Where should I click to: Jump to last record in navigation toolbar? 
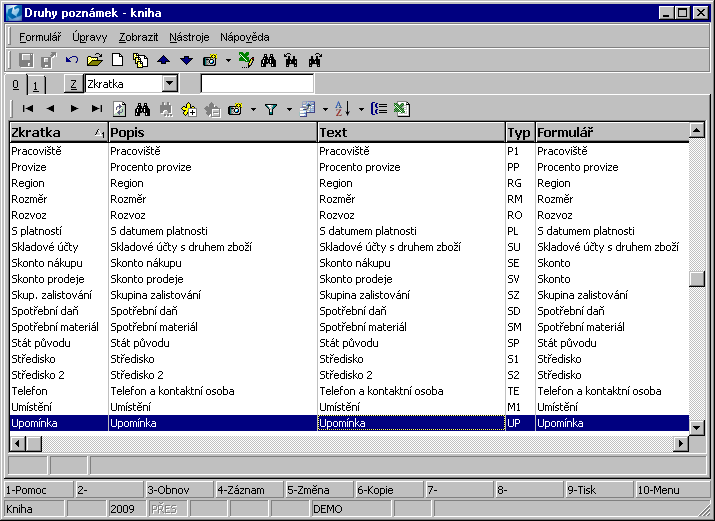click(x=97, y=108)
